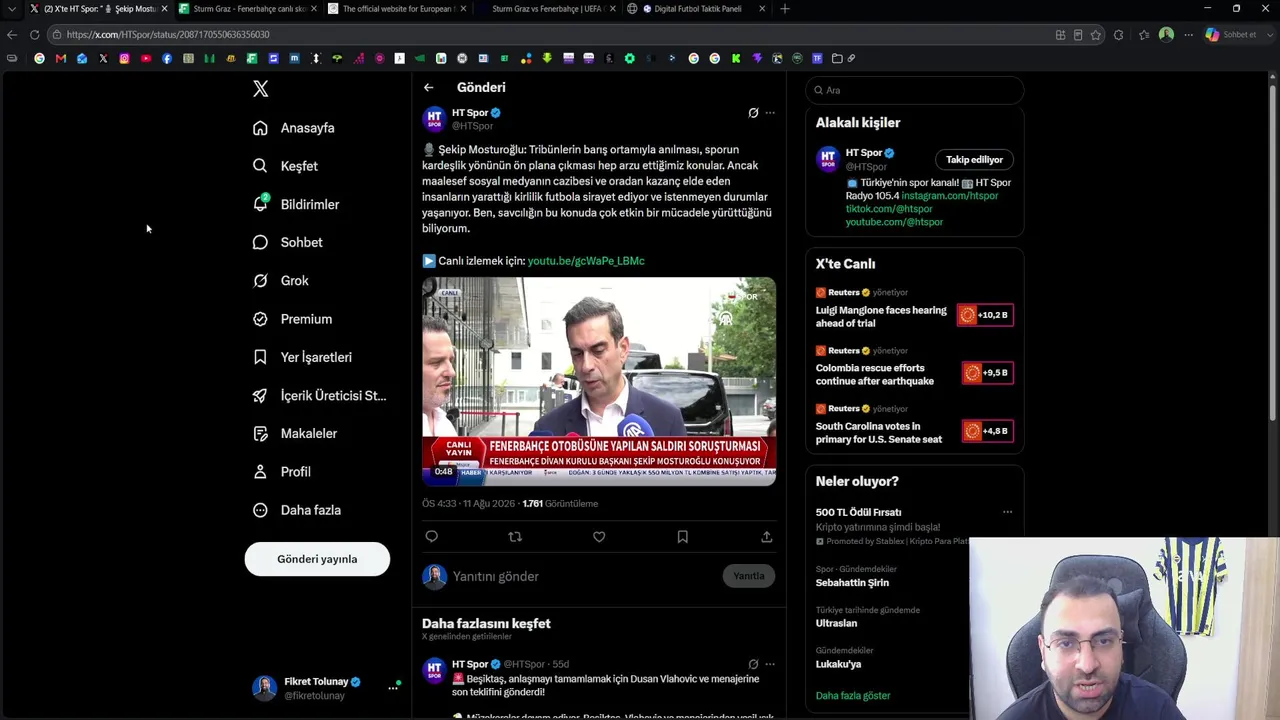Click browser back button

coord(11,34)
